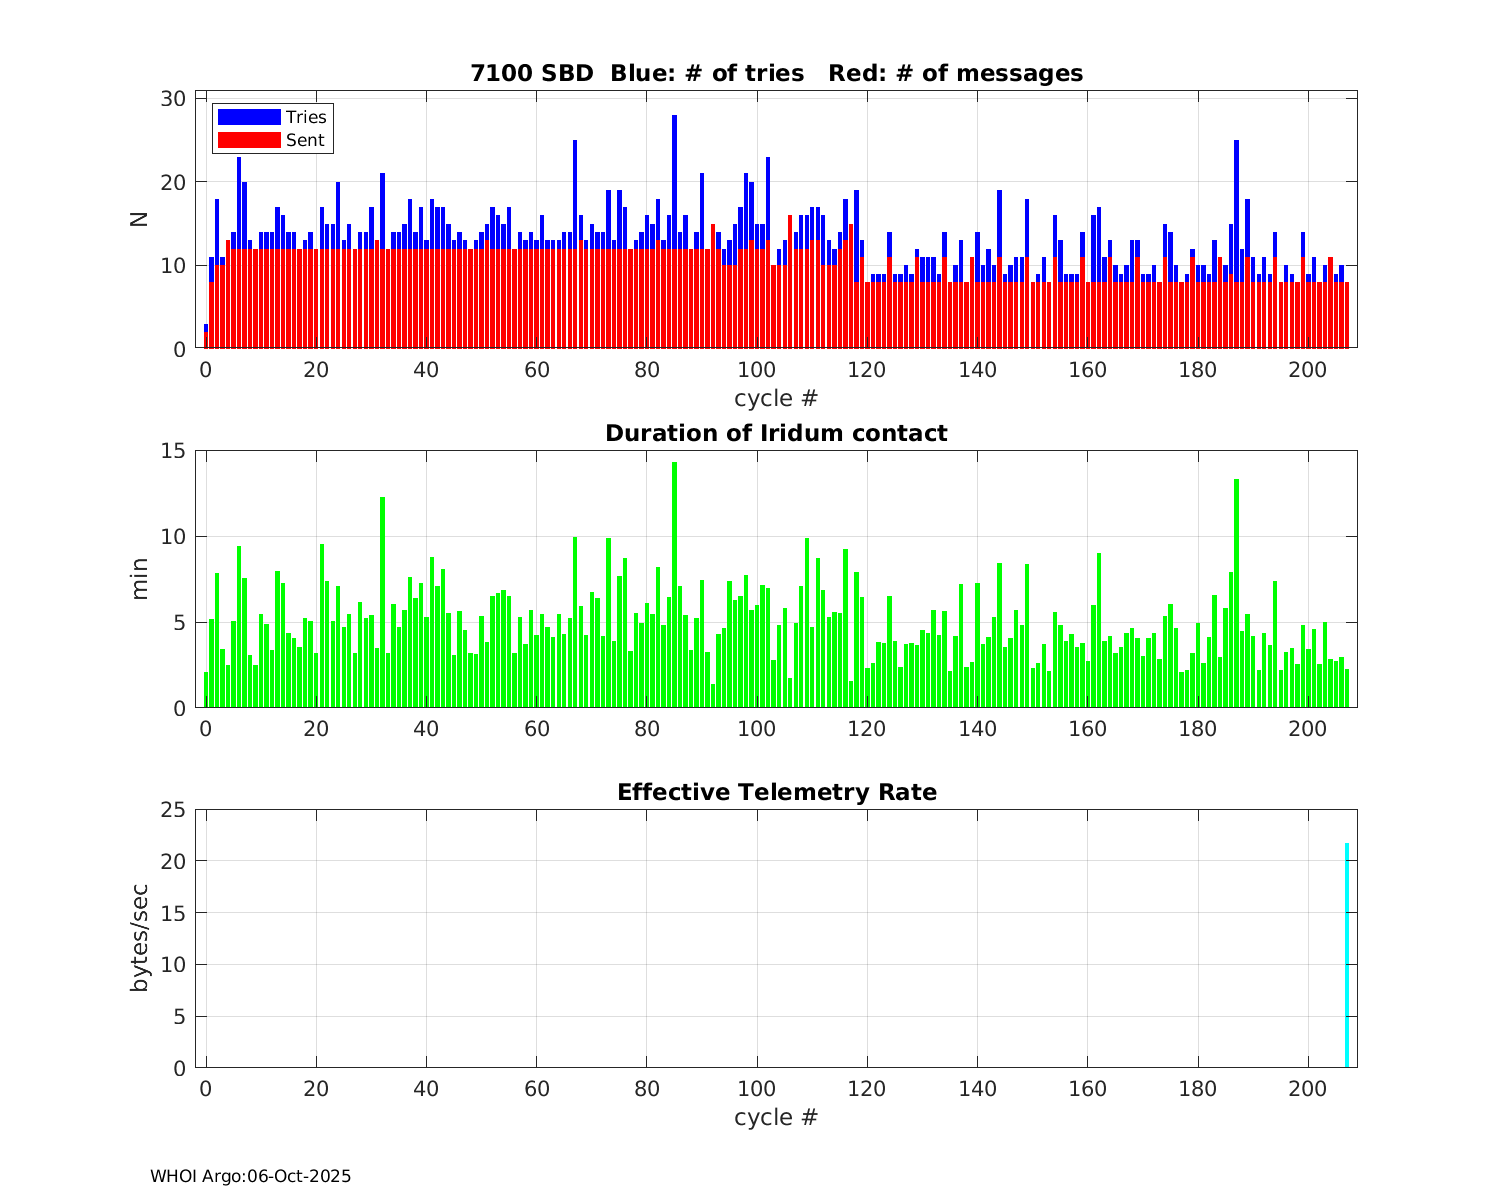Click the Duration of Iridum contact title

(x=776, y=433)
